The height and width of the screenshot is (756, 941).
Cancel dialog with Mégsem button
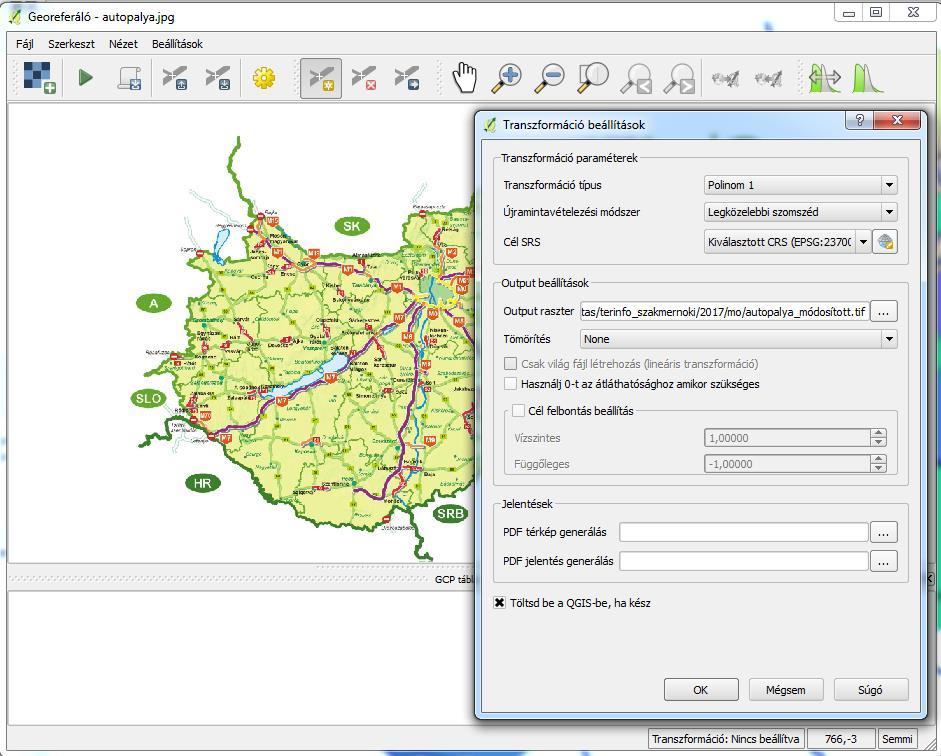(786, 689)
